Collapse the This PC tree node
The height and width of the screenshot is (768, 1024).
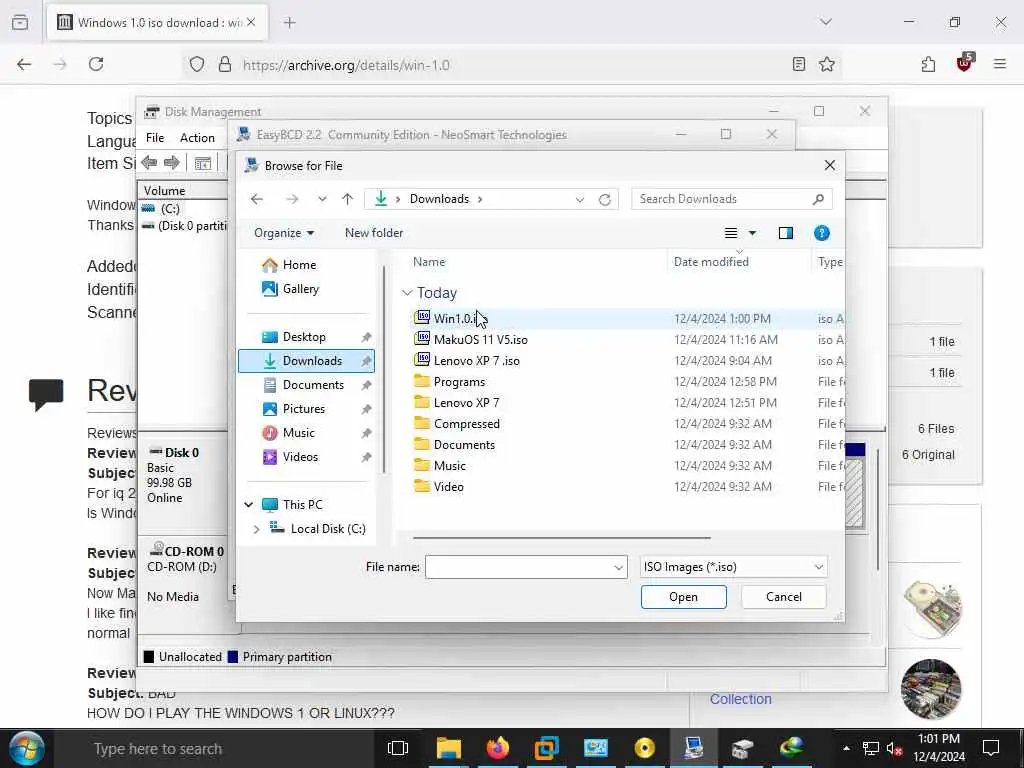pyautogui.click(x=249, y=505)
